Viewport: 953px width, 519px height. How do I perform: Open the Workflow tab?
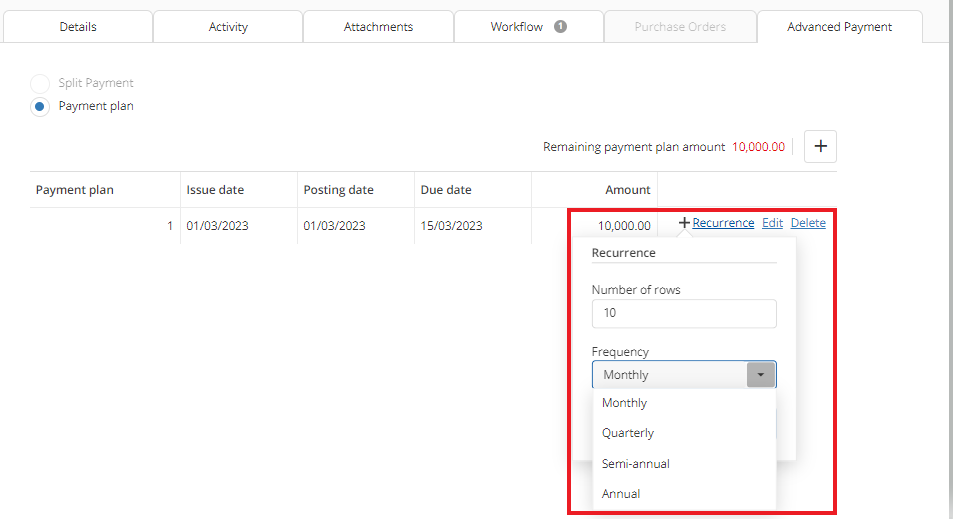(516, 27)
